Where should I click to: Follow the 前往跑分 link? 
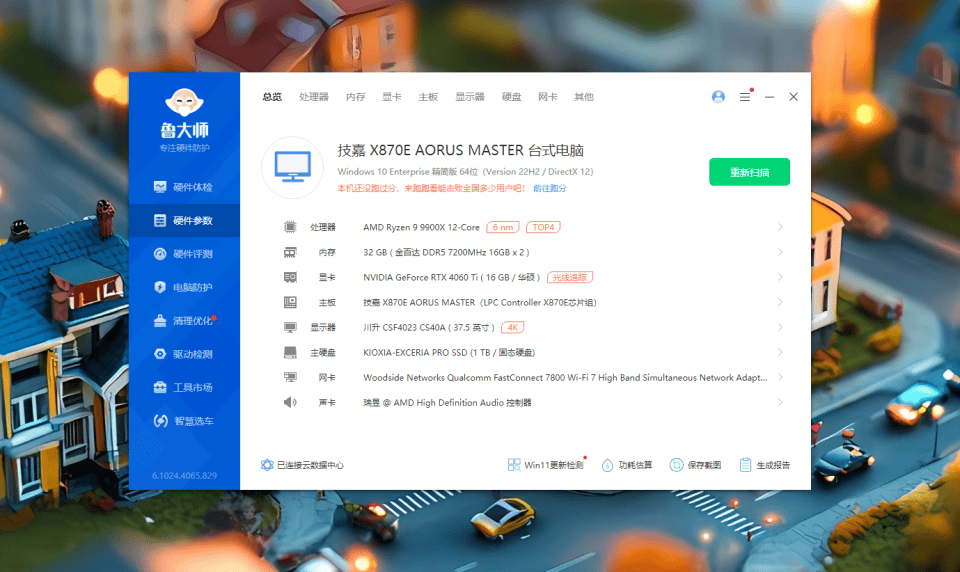point(550,189)
